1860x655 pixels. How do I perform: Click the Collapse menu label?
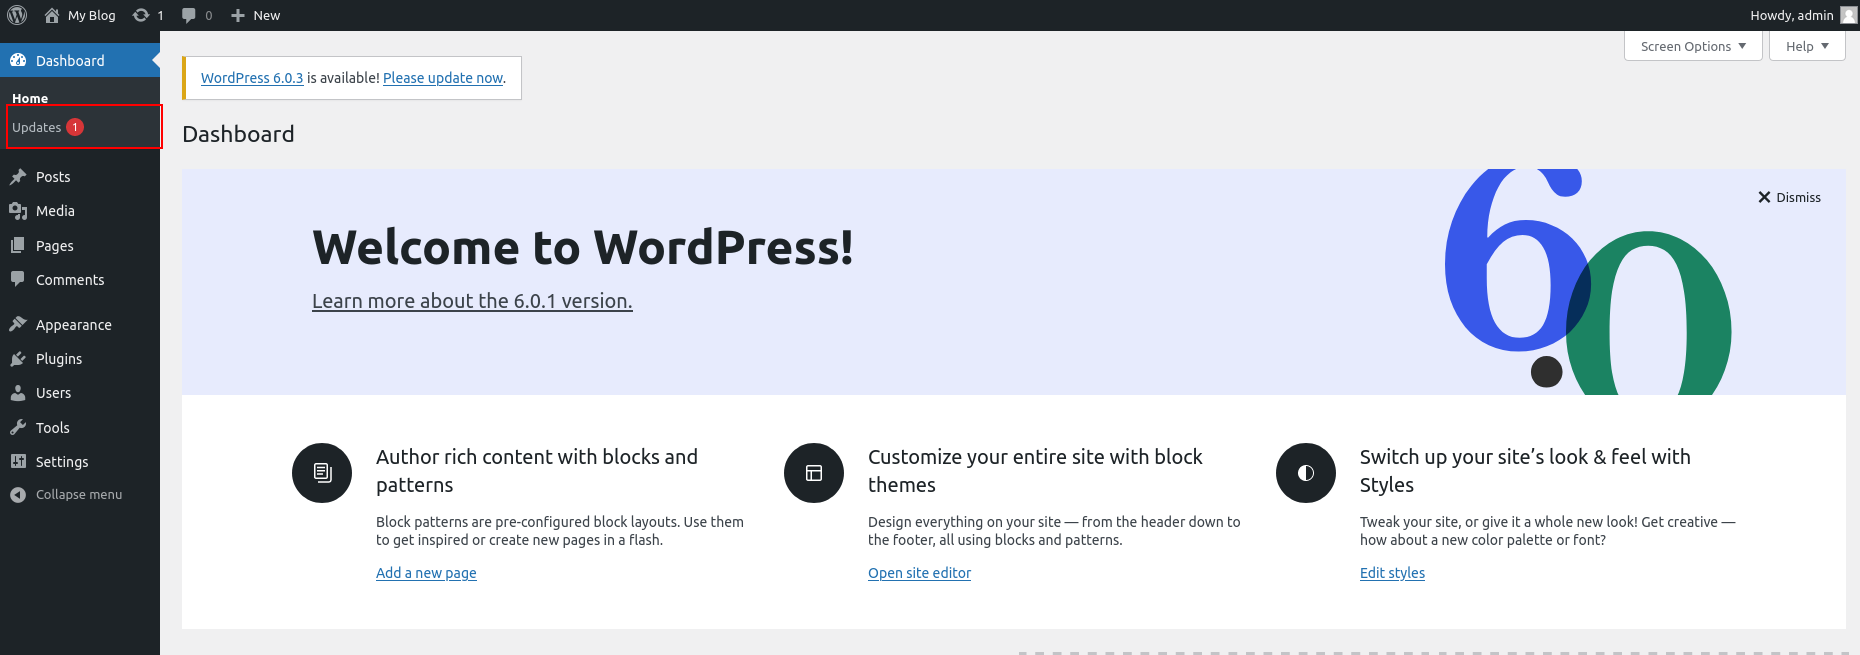(x=79, y=495)
